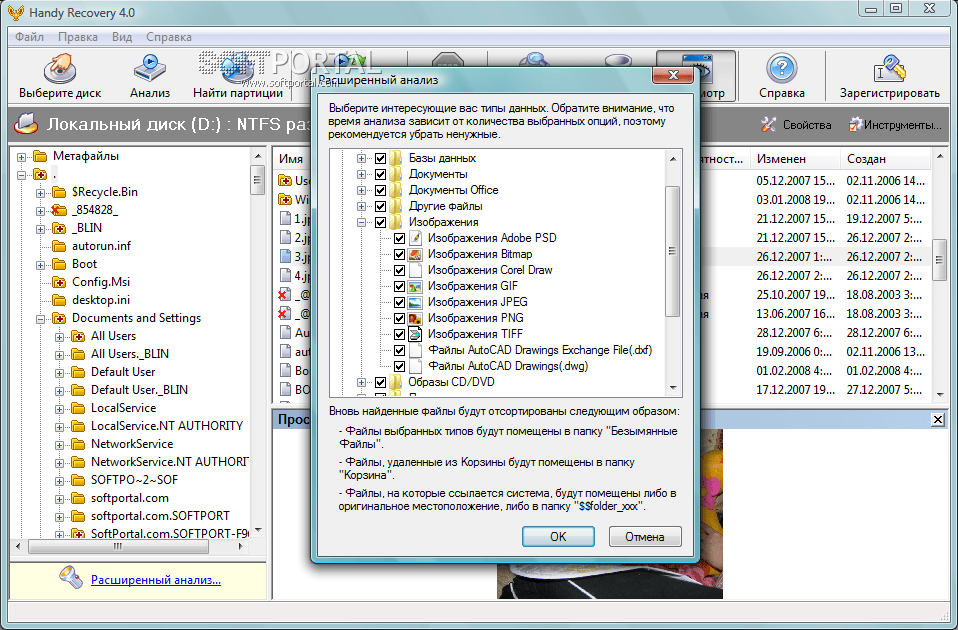
Task: Click the folder tree horizontal scrollbar thumb
Action: click(x=118, y=546)
